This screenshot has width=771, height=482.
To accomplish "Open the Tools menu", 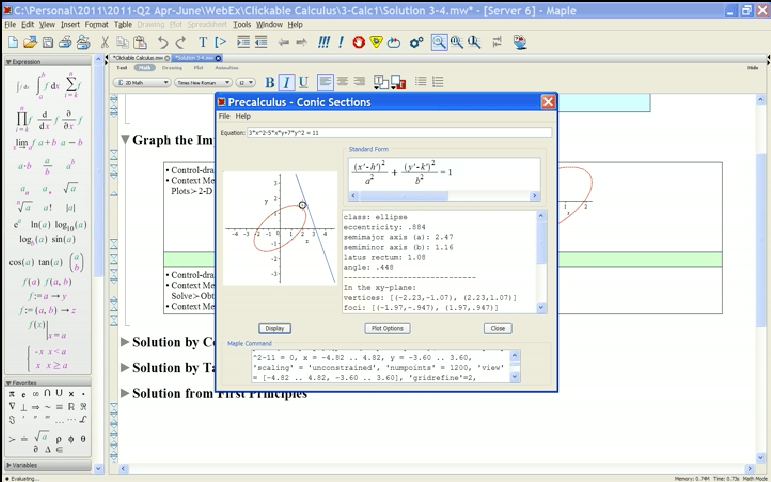I will click(x=242, y=25).
